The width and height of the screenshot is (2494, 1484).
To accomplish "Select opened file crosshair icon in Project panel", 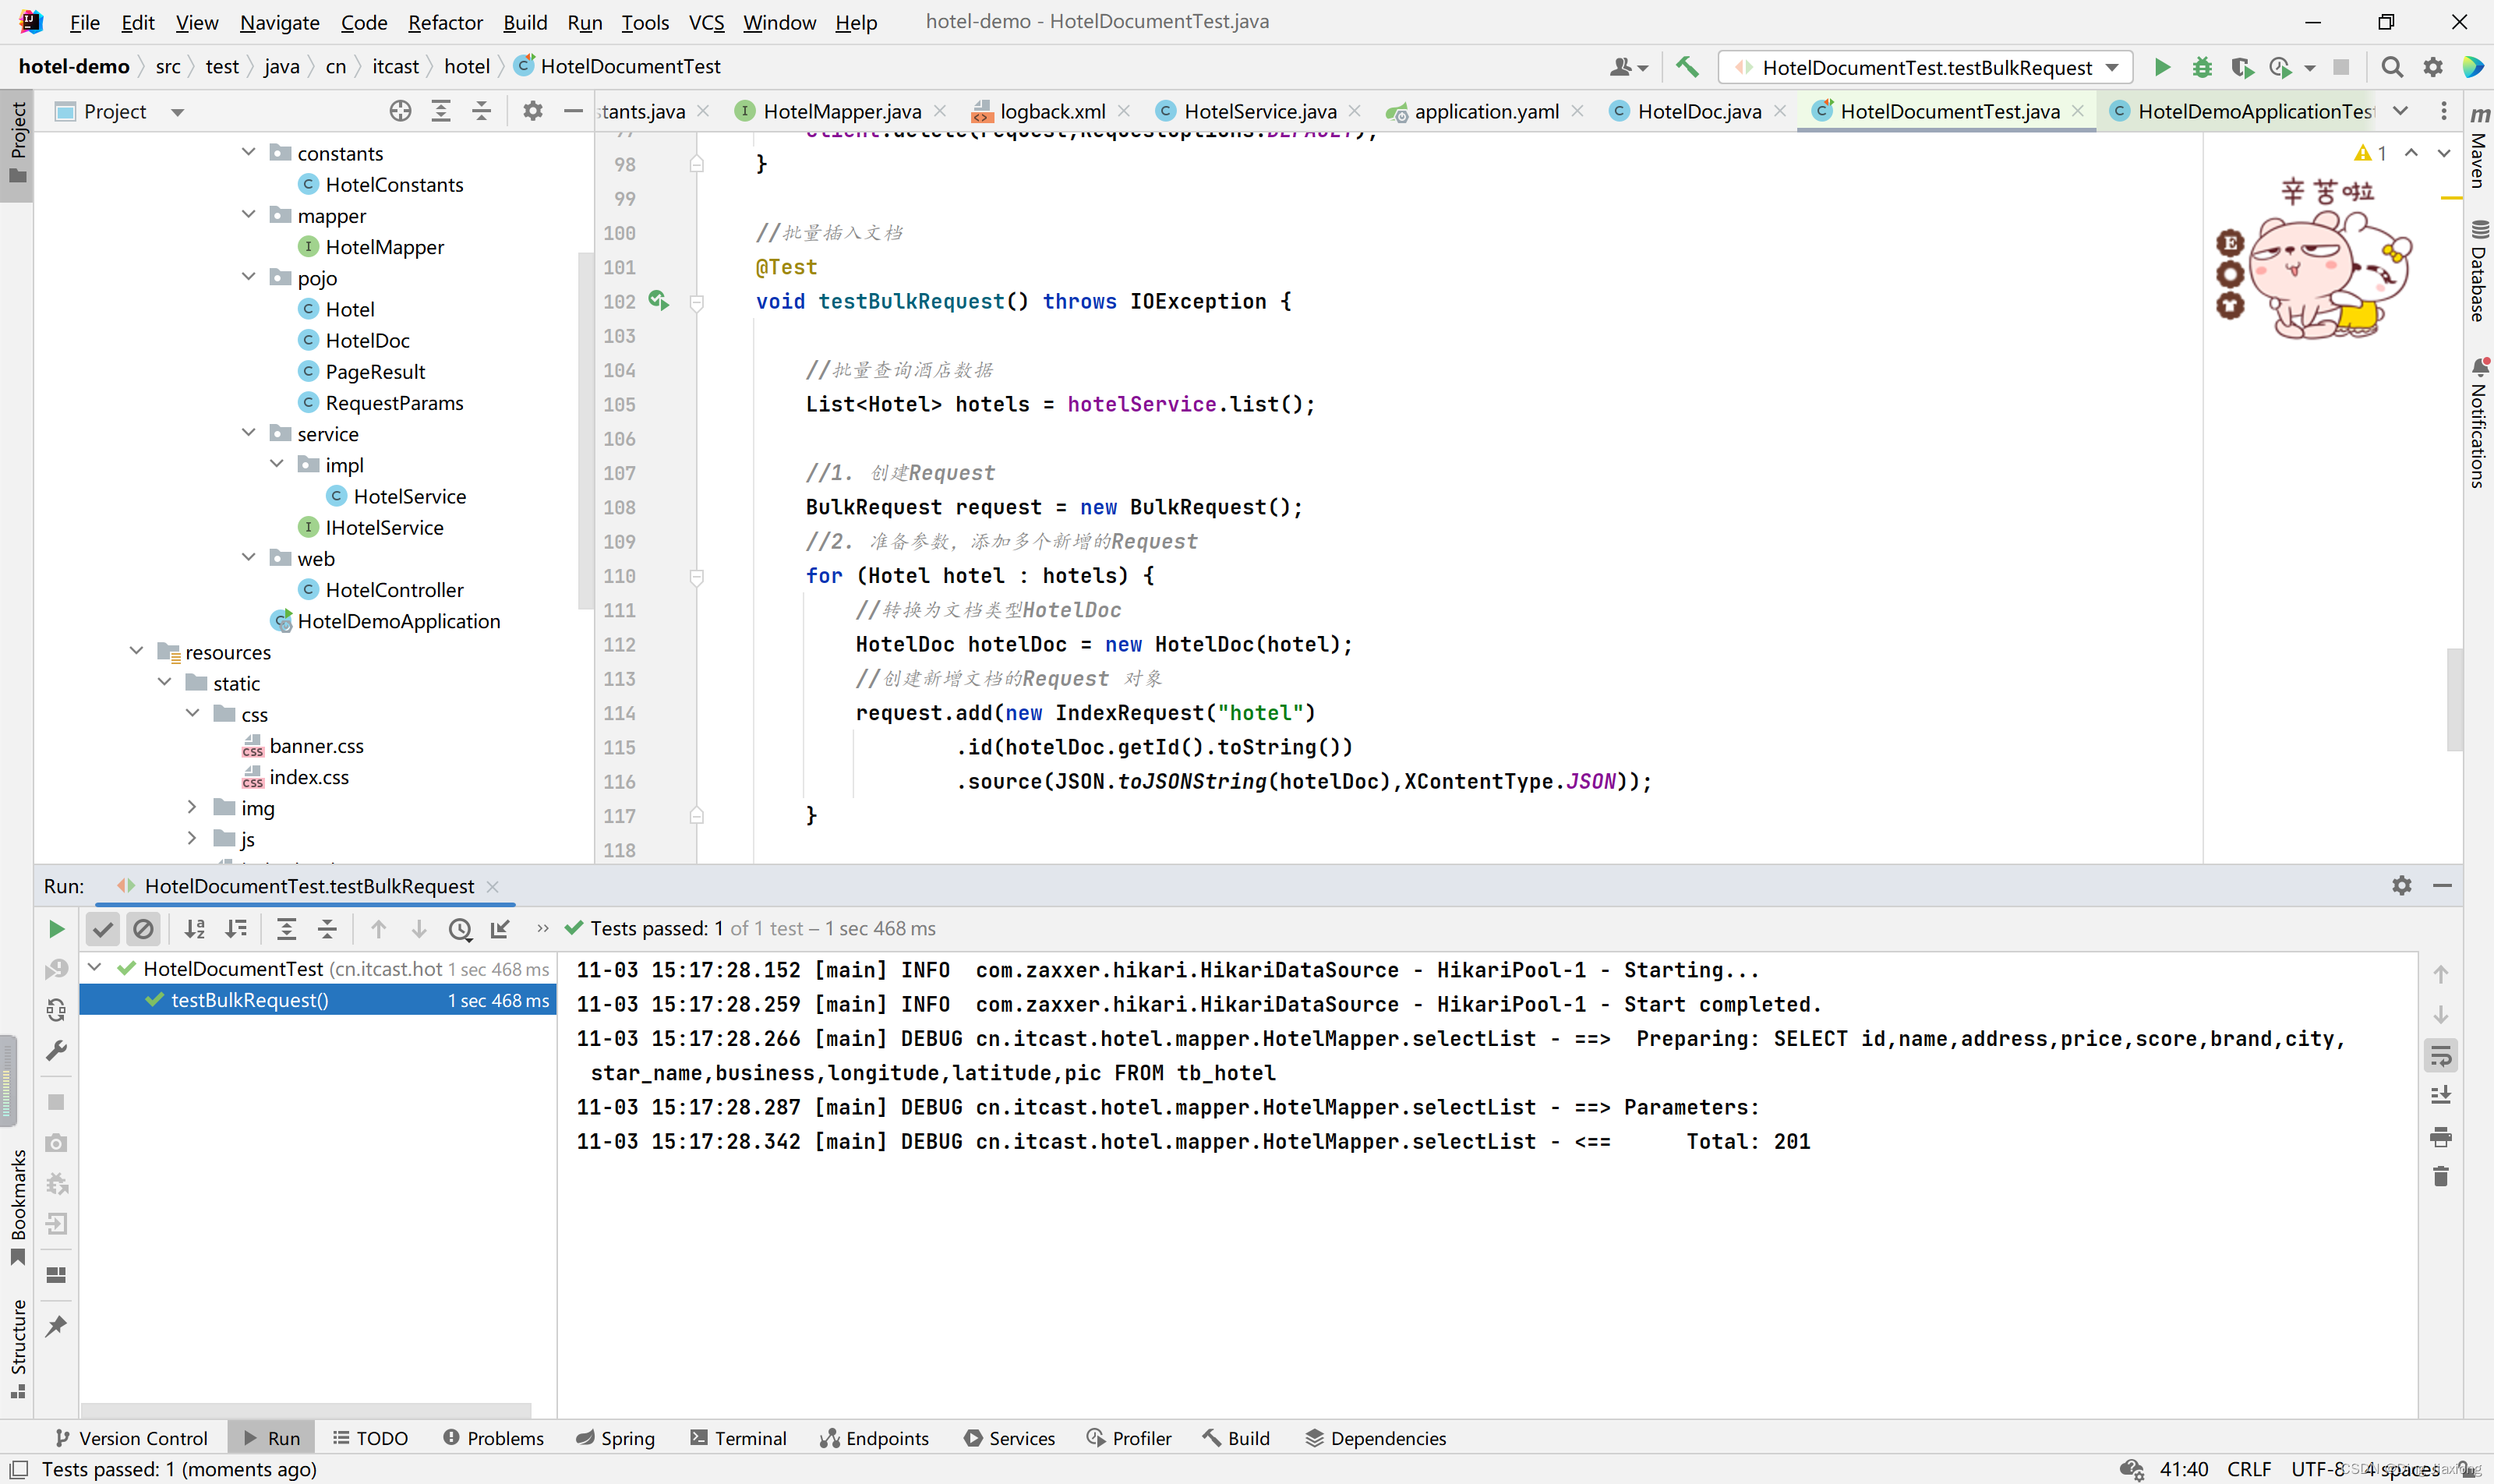I will click(400, 111).
